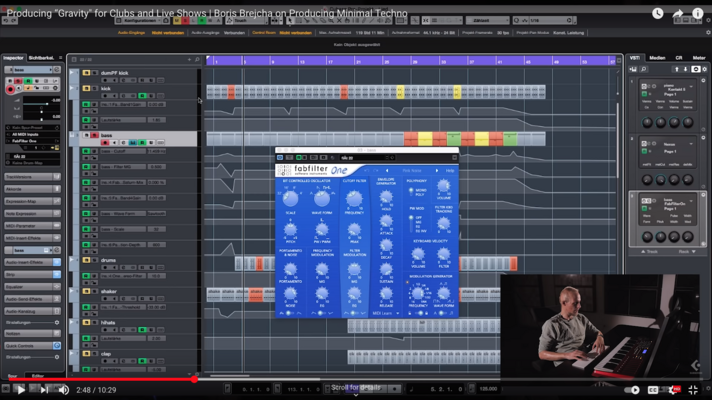712x400 pixels.
Task: Skip to next video
Action: pos(44,390)
